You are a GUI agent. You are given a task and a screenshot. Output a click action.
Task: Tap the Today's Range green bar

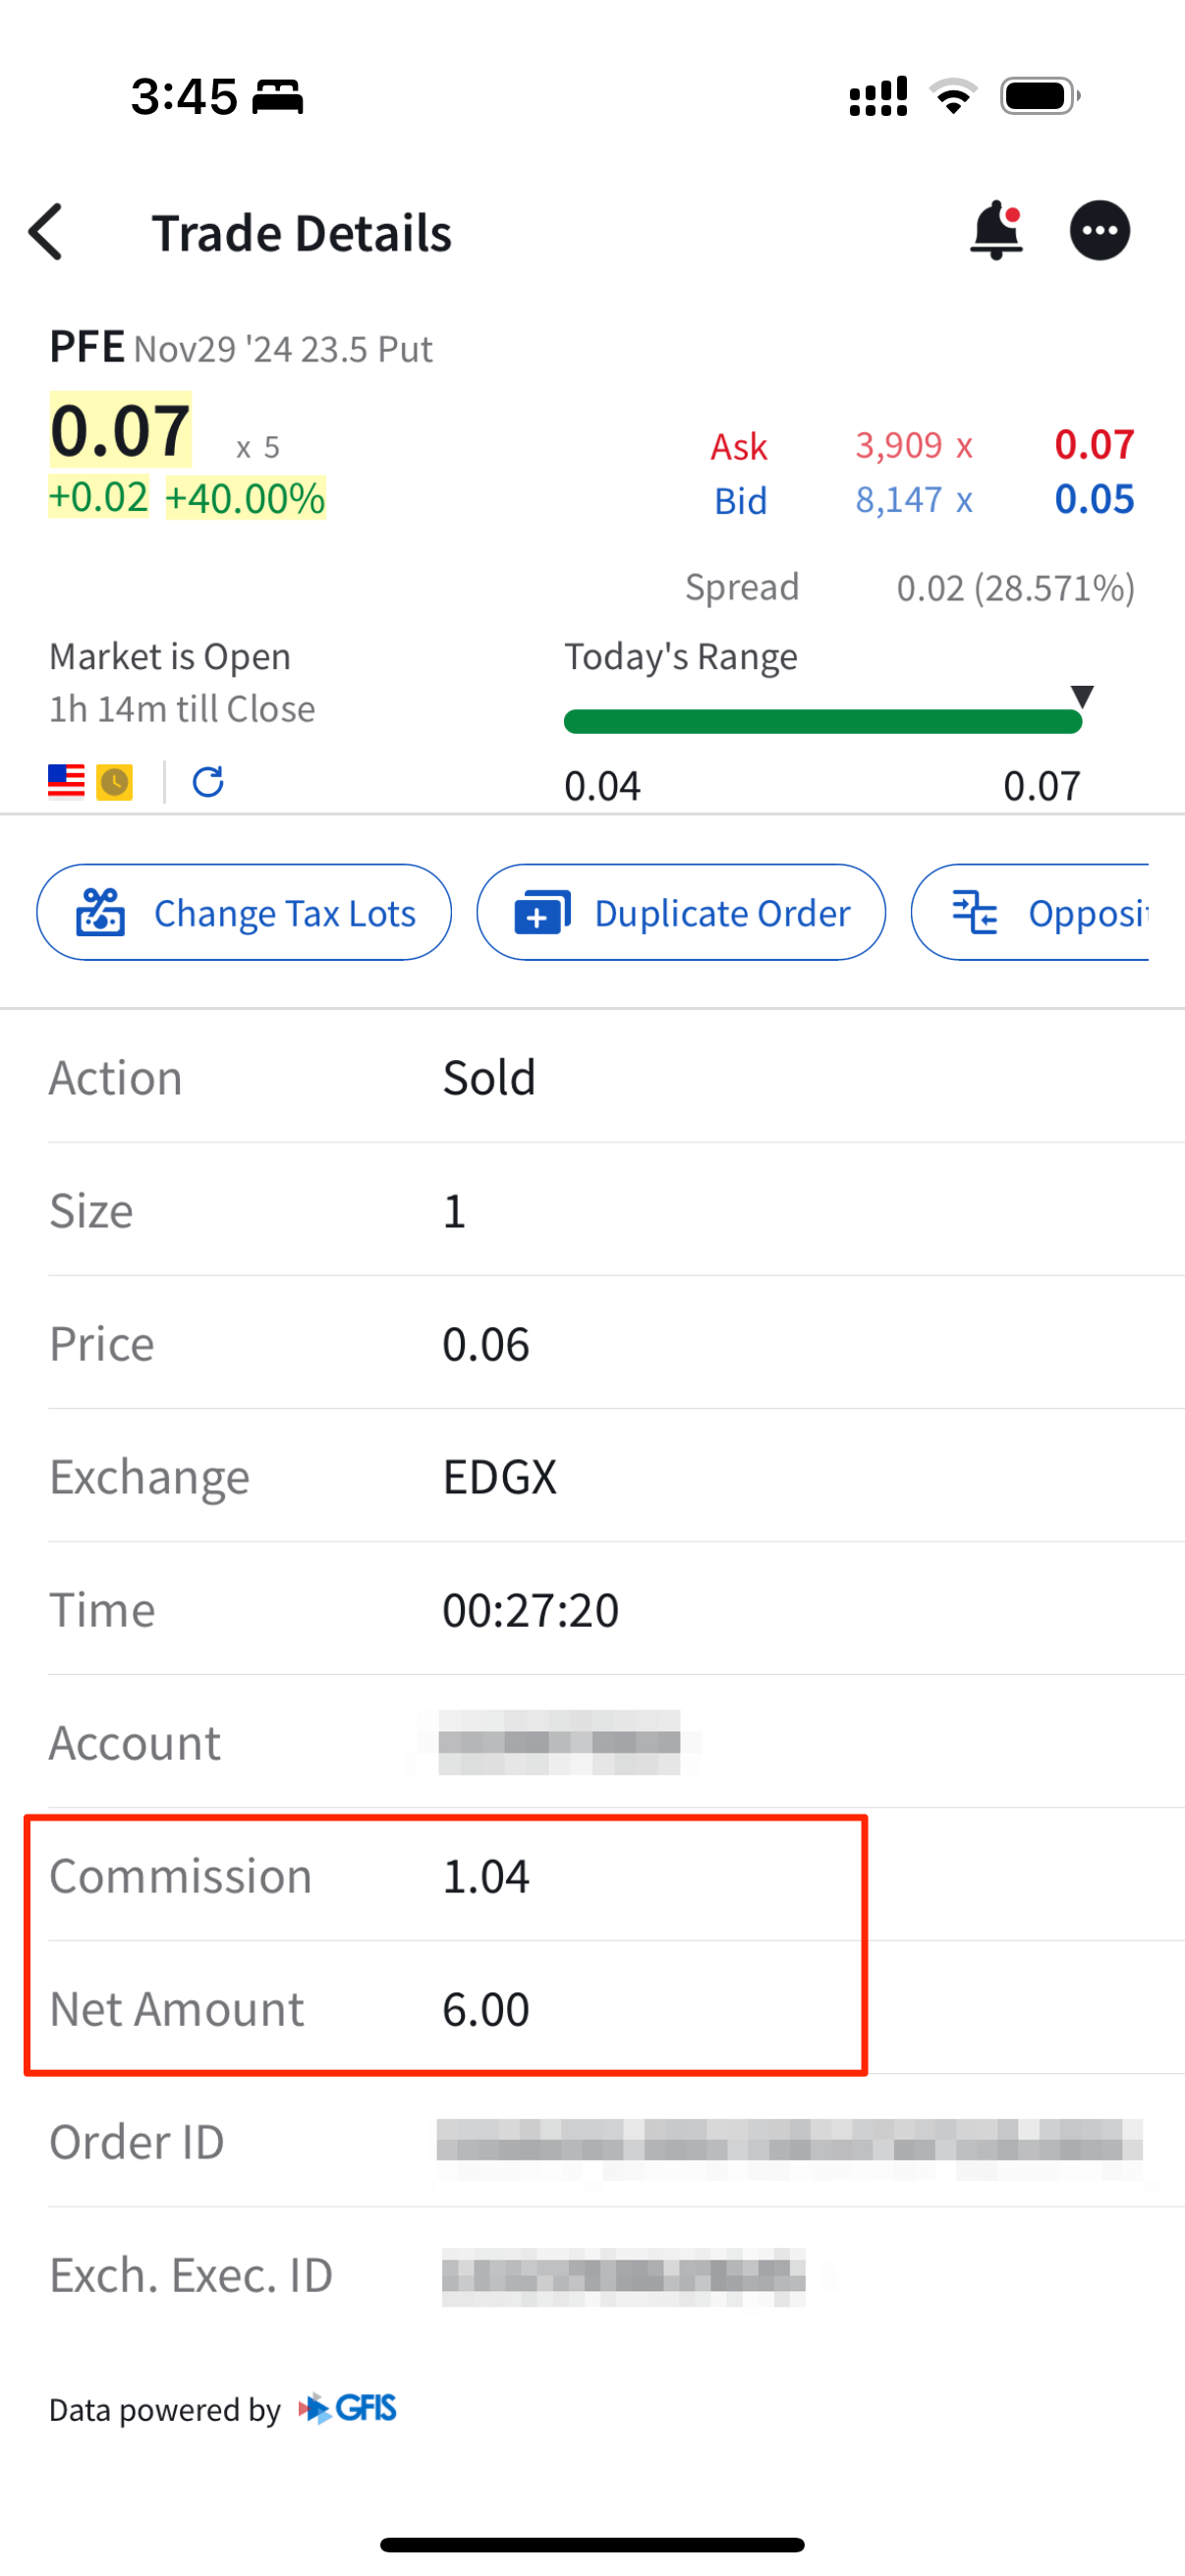point(822,722)
